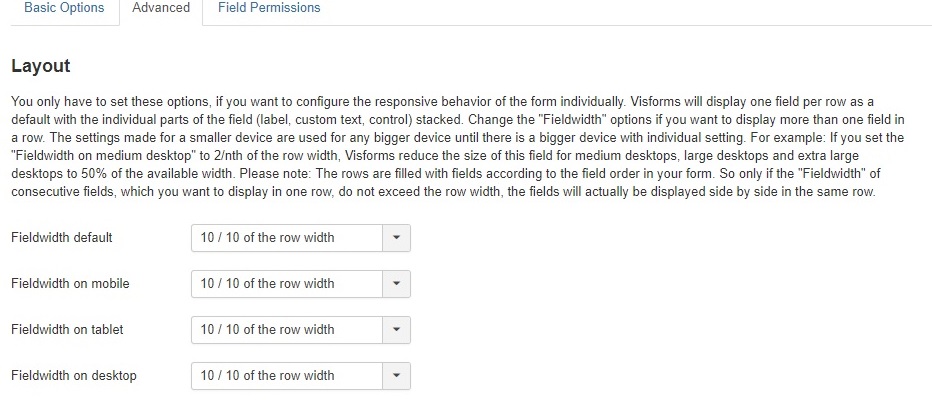Viewport: 932px width, 407px height.
Task: Click the "Fieldwidth default" label
Action: tap(62, 238)
